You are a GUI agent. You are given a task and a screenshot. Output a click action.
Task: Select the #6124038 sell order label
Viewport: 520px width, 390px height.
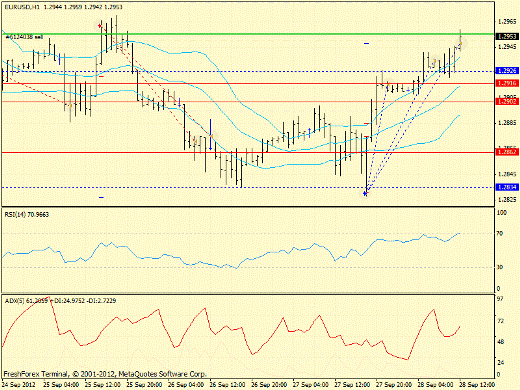point(24,37)
